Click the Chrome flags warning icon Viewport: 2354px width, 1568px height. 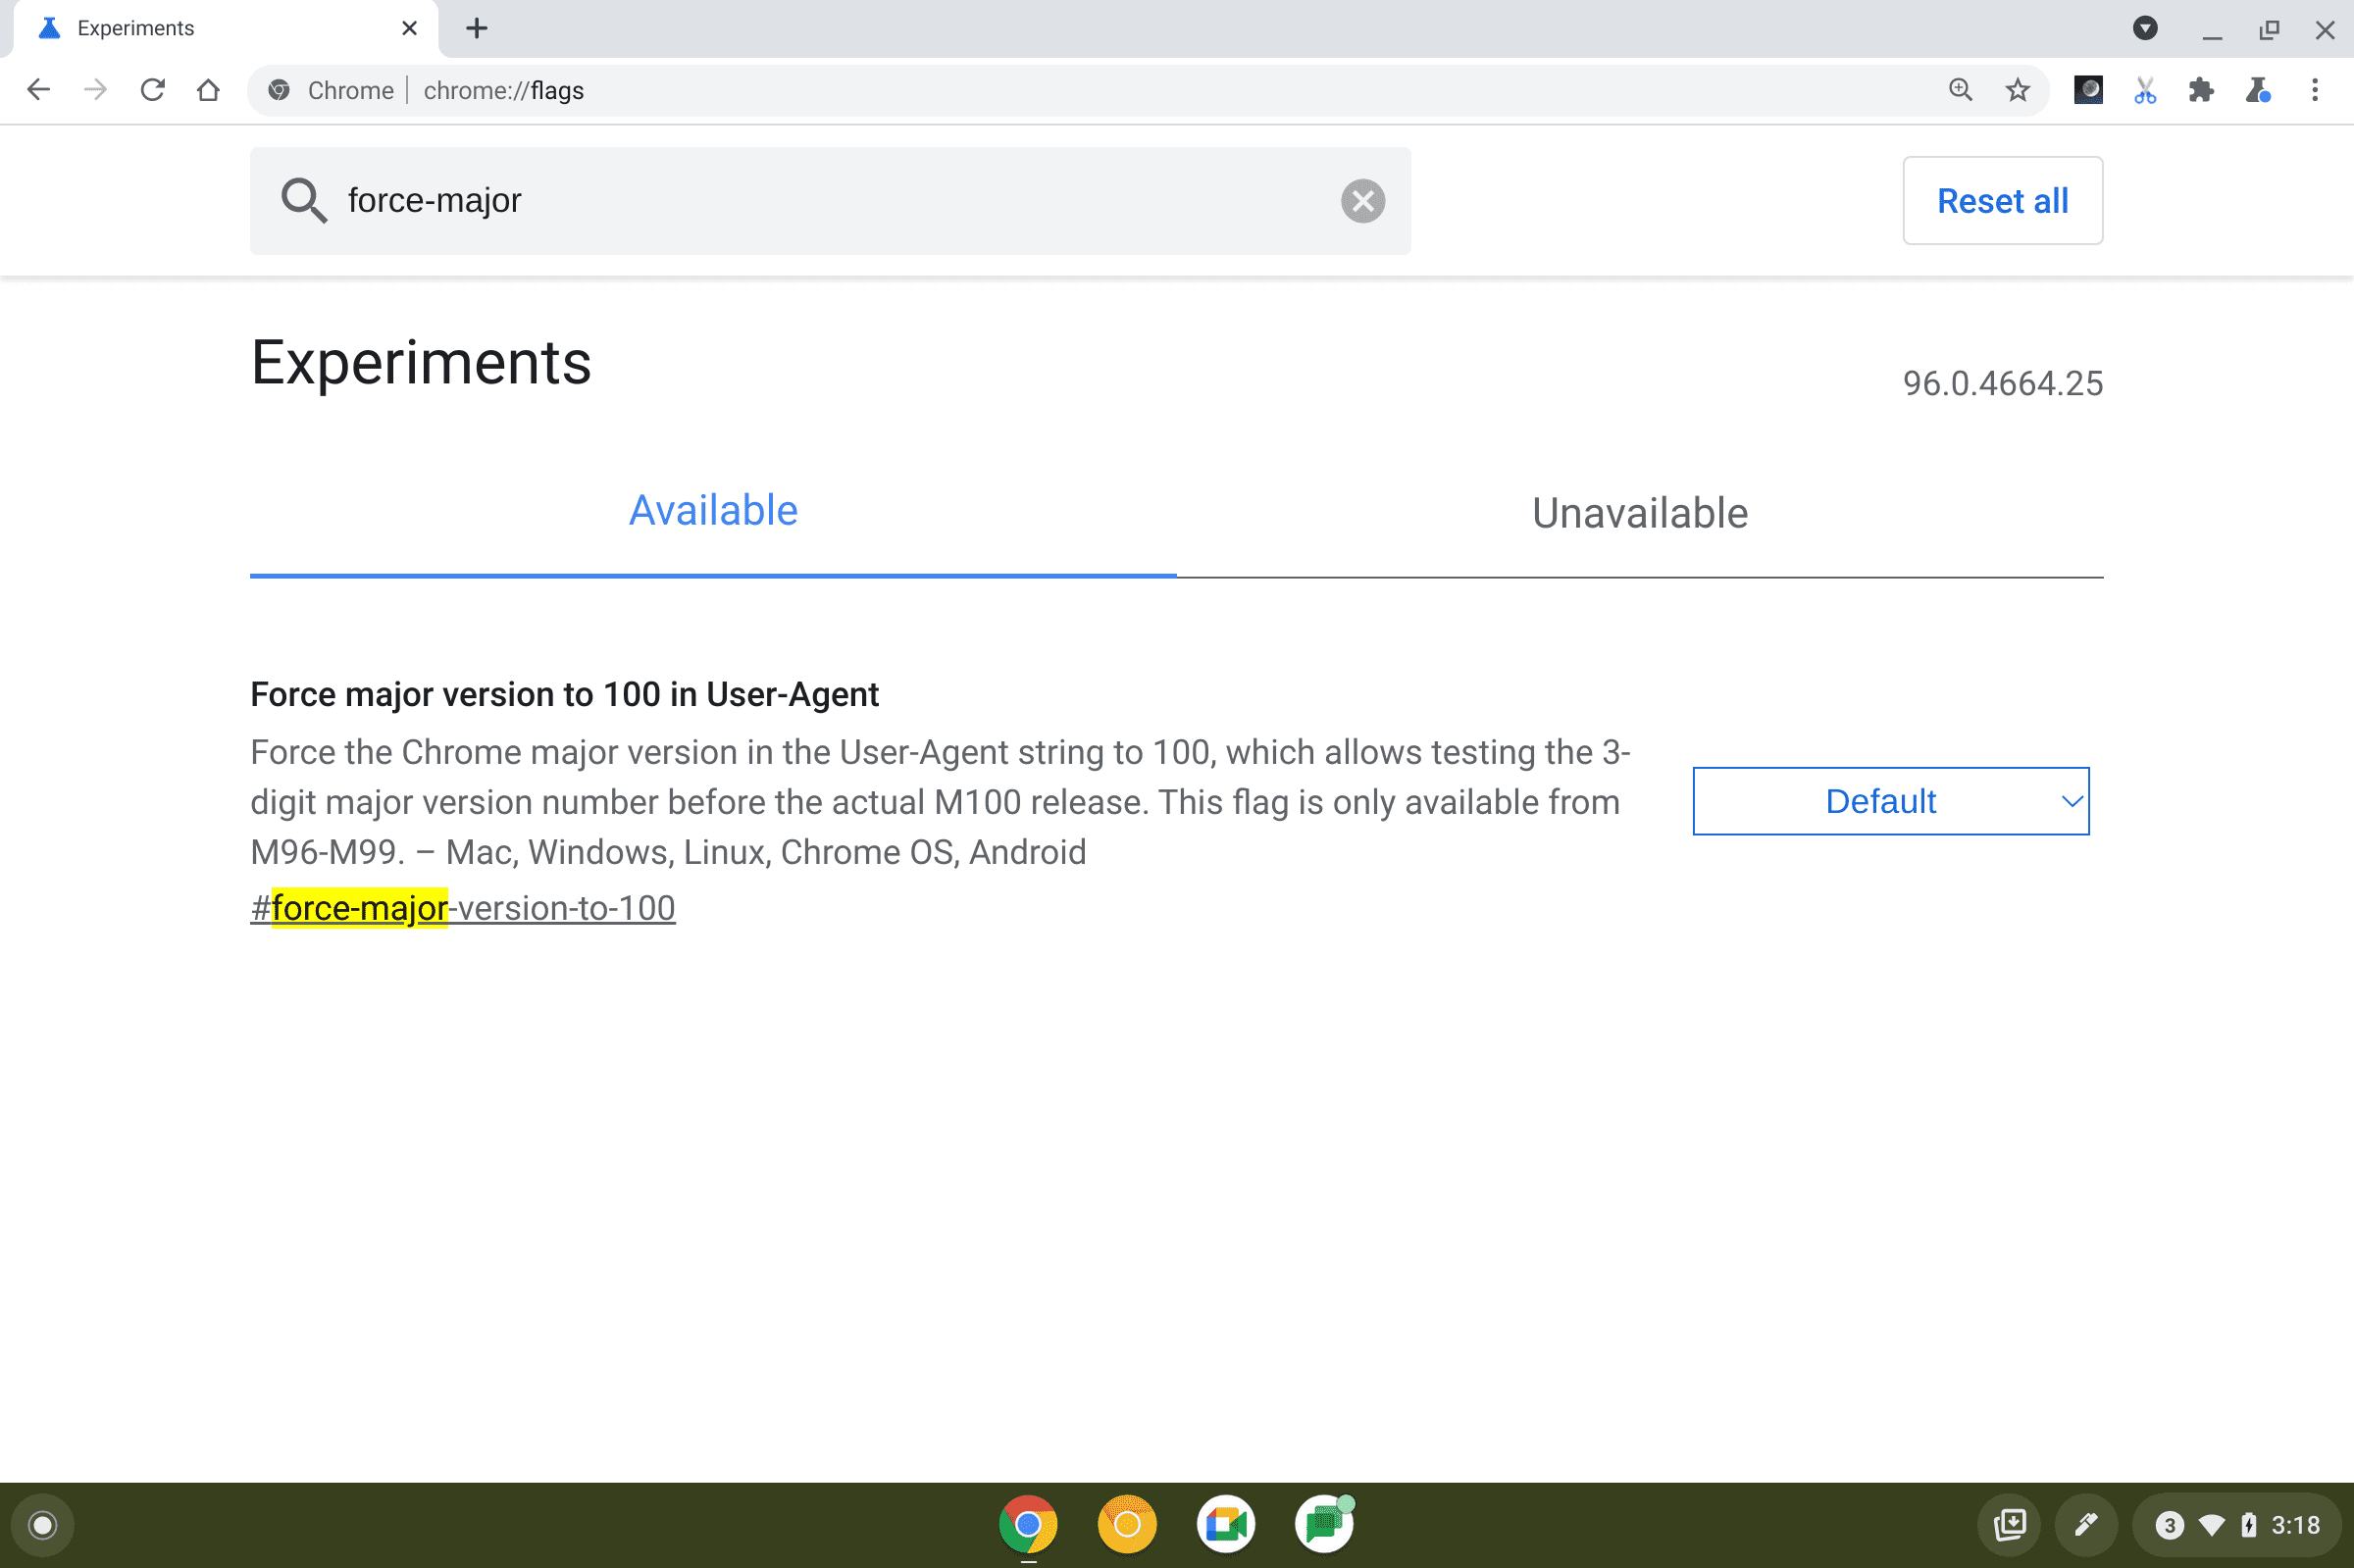[2258, 89]
